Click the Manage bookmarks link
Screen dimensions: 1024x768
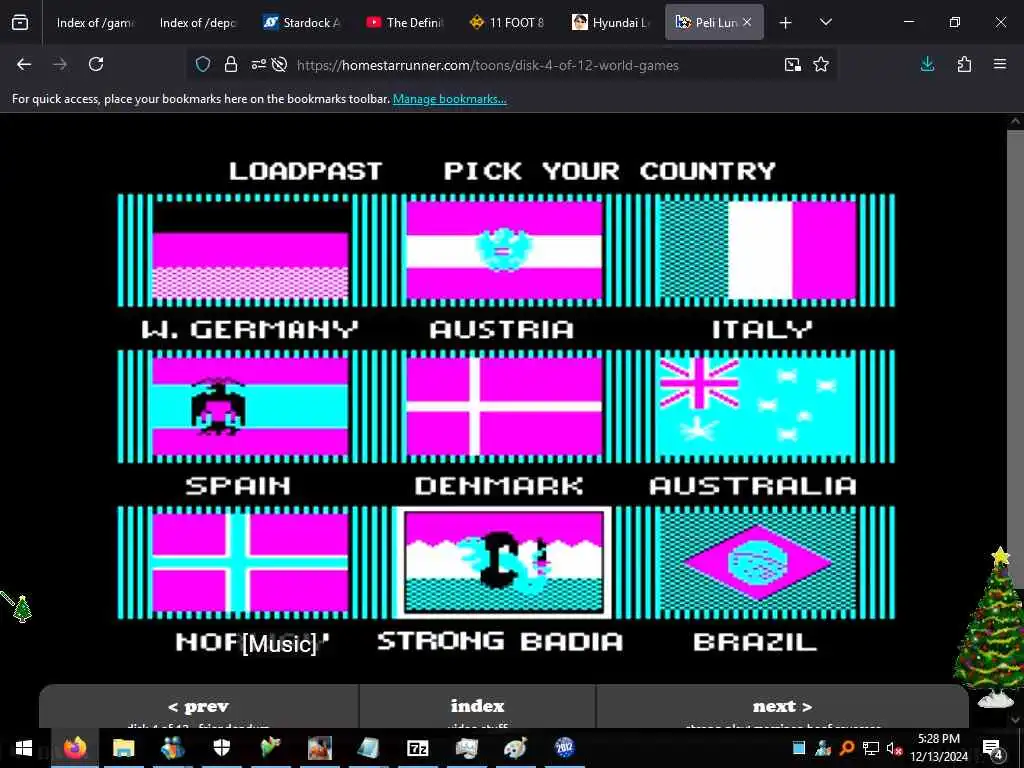pyautogui.click(x=449, y=99)
